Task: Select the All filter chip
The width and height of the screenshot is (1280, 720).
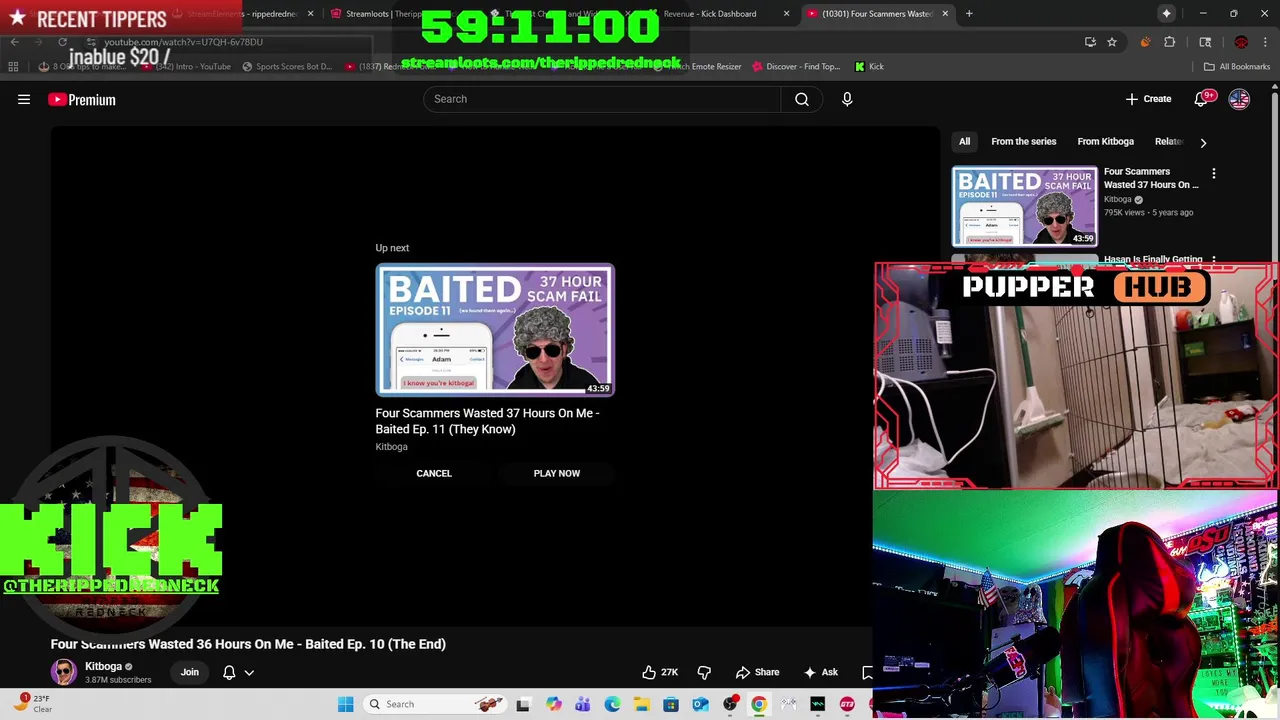Action: point(964,142)
